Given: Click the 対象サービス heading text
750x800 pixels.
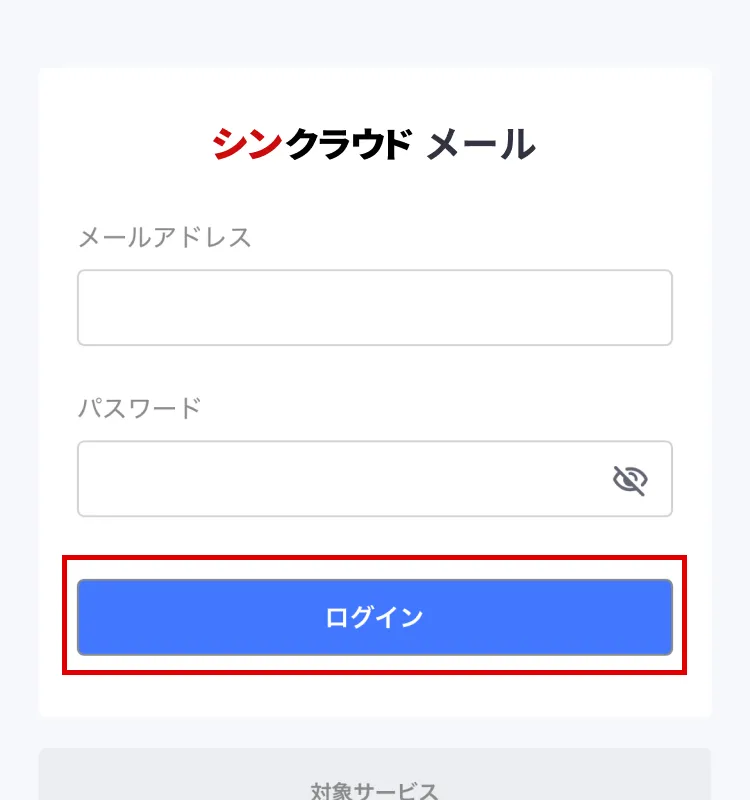Looking at the screenshot, I should tap(374, 791).
